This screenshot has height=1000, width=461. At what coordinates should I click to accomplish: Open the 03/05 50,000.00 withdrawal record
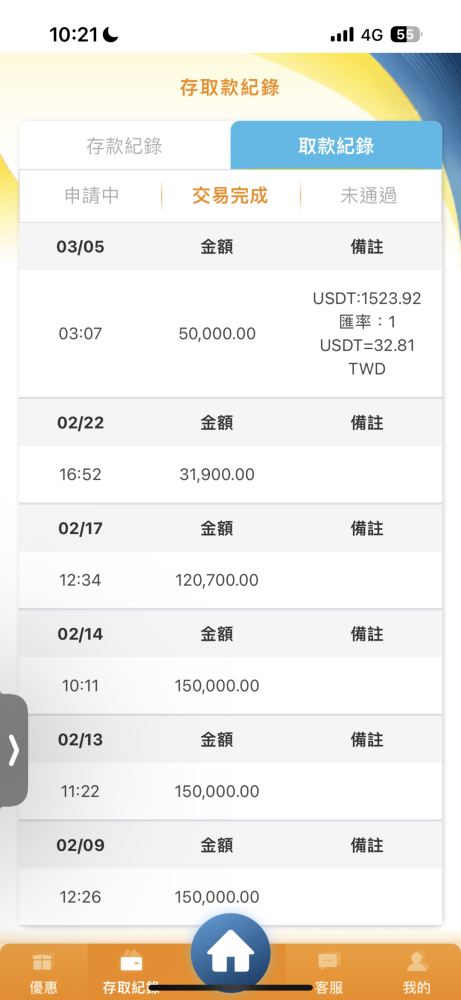click(230, 334)
